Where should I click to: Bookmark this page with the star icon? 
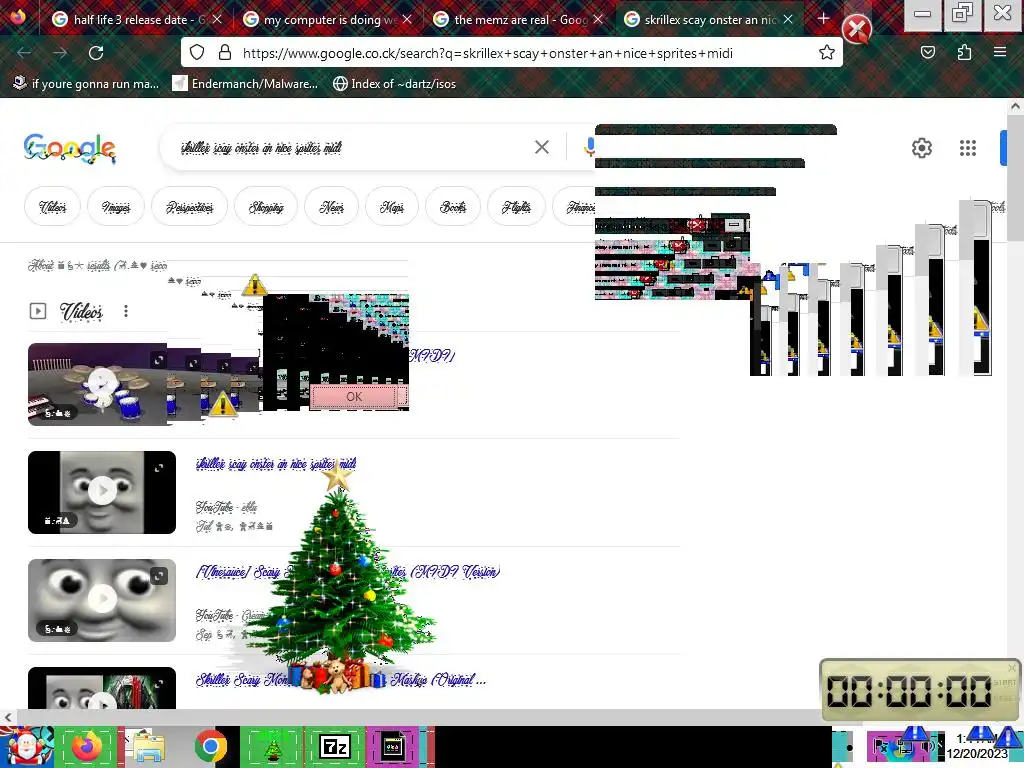click(827, 53)
